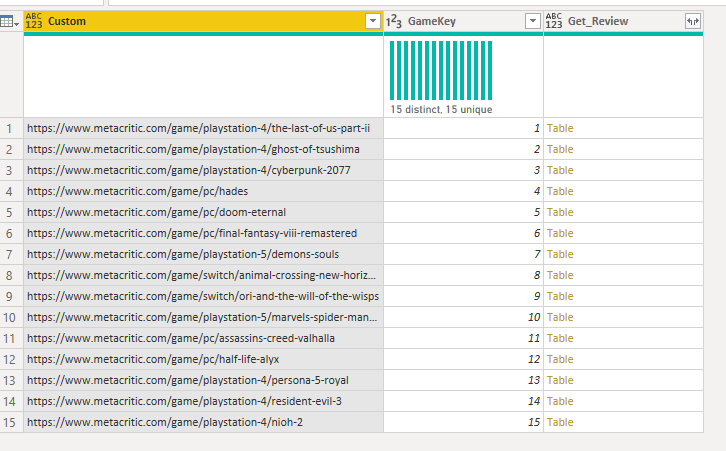Select the assassins-creed-valhalla URL cell
Image resolution: width=726 pixels, height=451 pixels.
(x=204, y=338)
